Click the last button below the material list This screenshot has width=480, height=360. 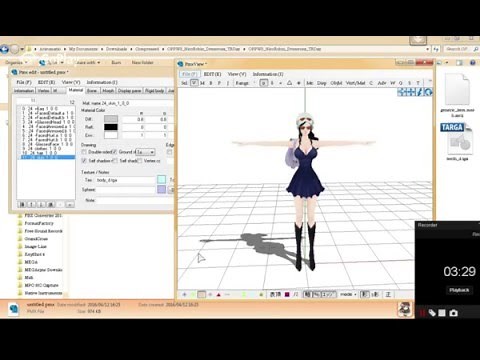70,204
